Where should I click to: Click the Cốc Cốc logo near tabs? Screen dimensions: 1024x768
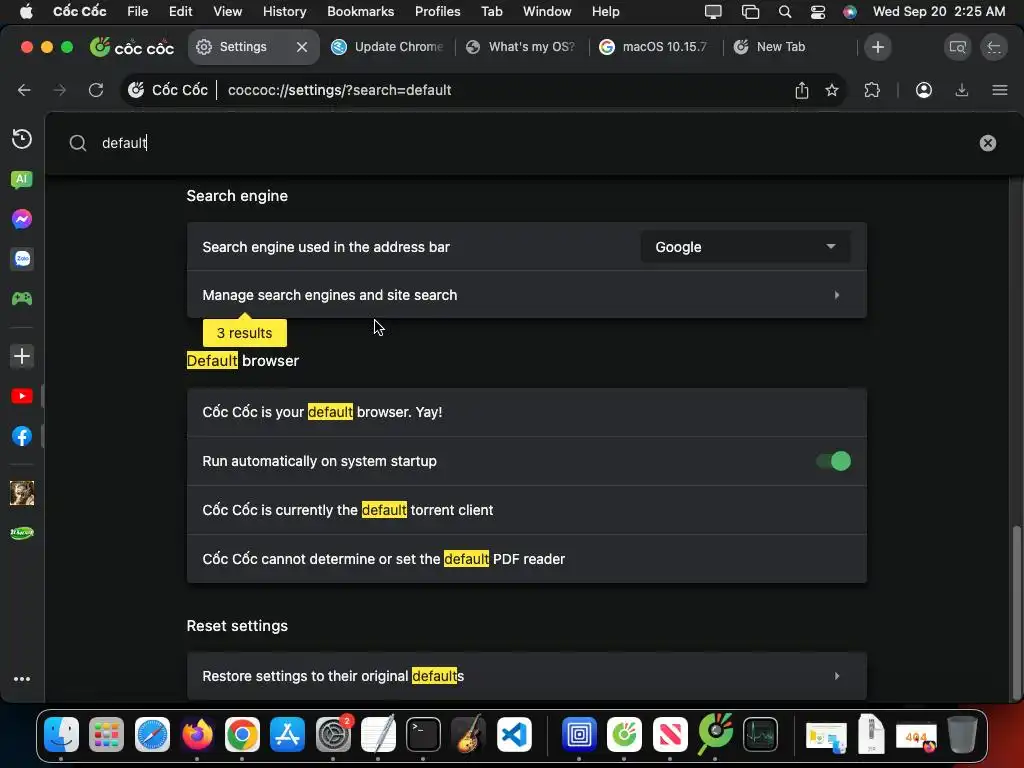(132, 47)
